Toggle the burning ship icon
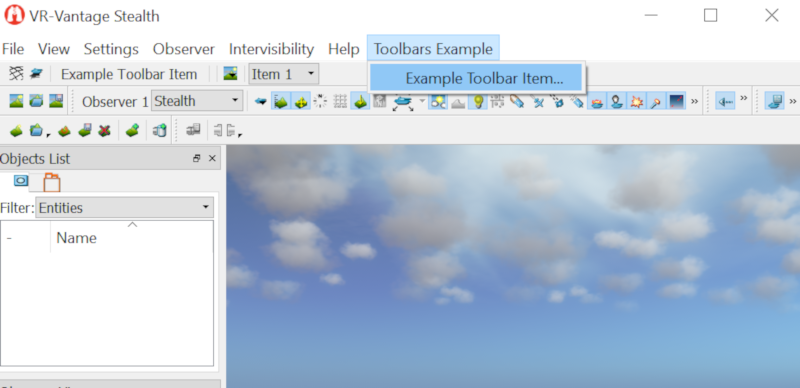The image size is (800, 388). click(x=596, y=101)
